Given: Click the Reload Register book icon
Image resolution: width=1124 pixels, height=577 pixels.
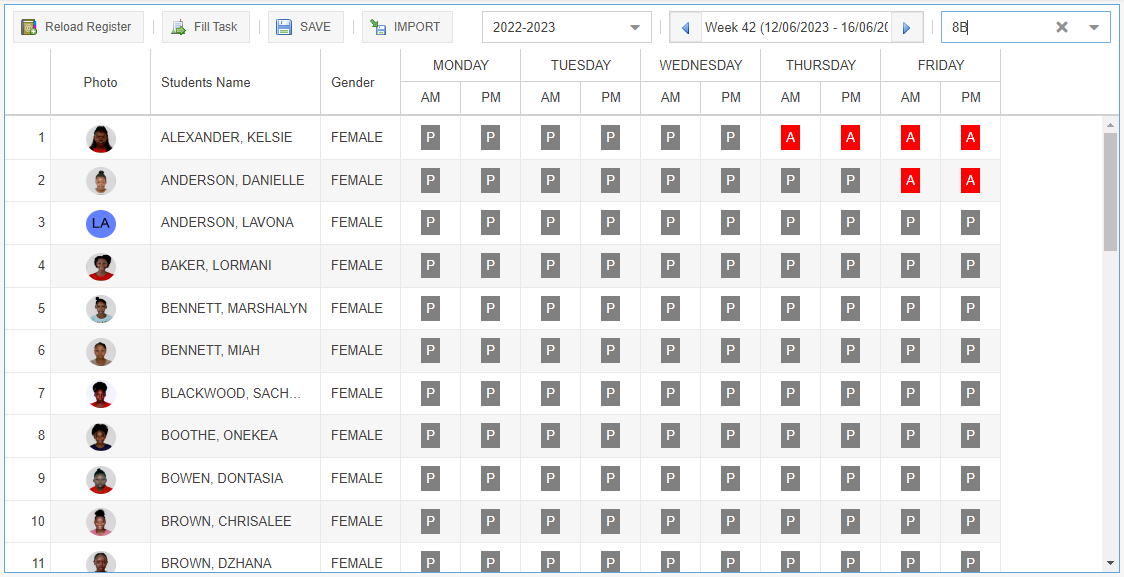Looking at the screenshot, I should (29, 27).
